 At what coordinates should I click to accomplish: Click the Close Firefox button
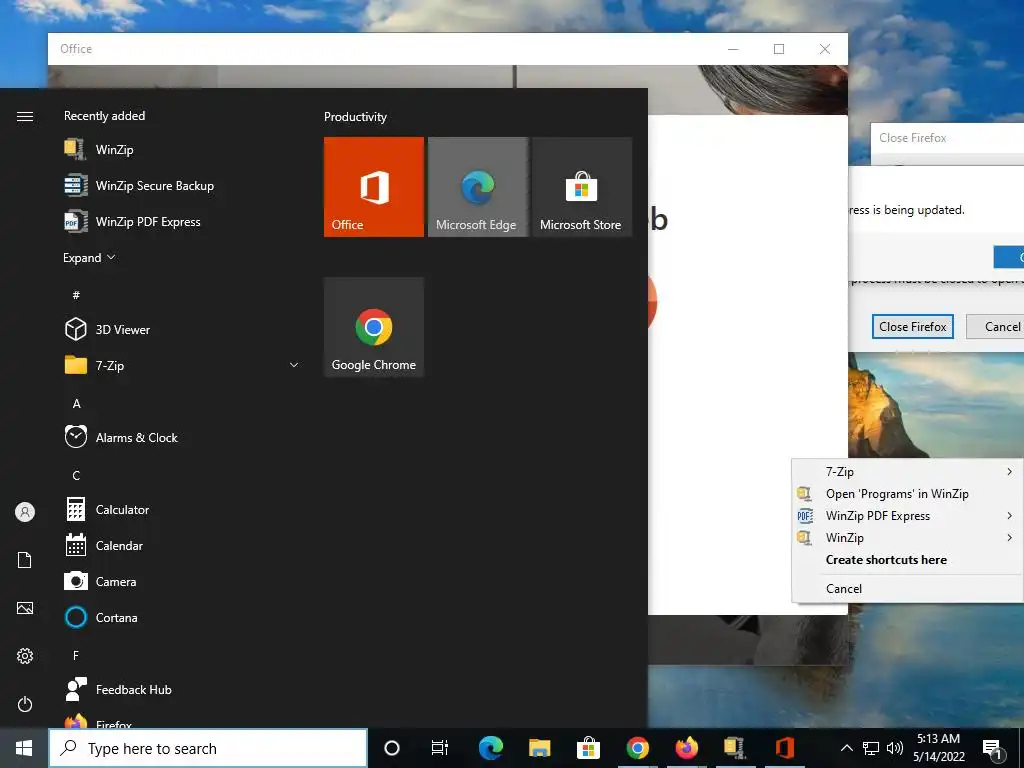click(912, 327)
